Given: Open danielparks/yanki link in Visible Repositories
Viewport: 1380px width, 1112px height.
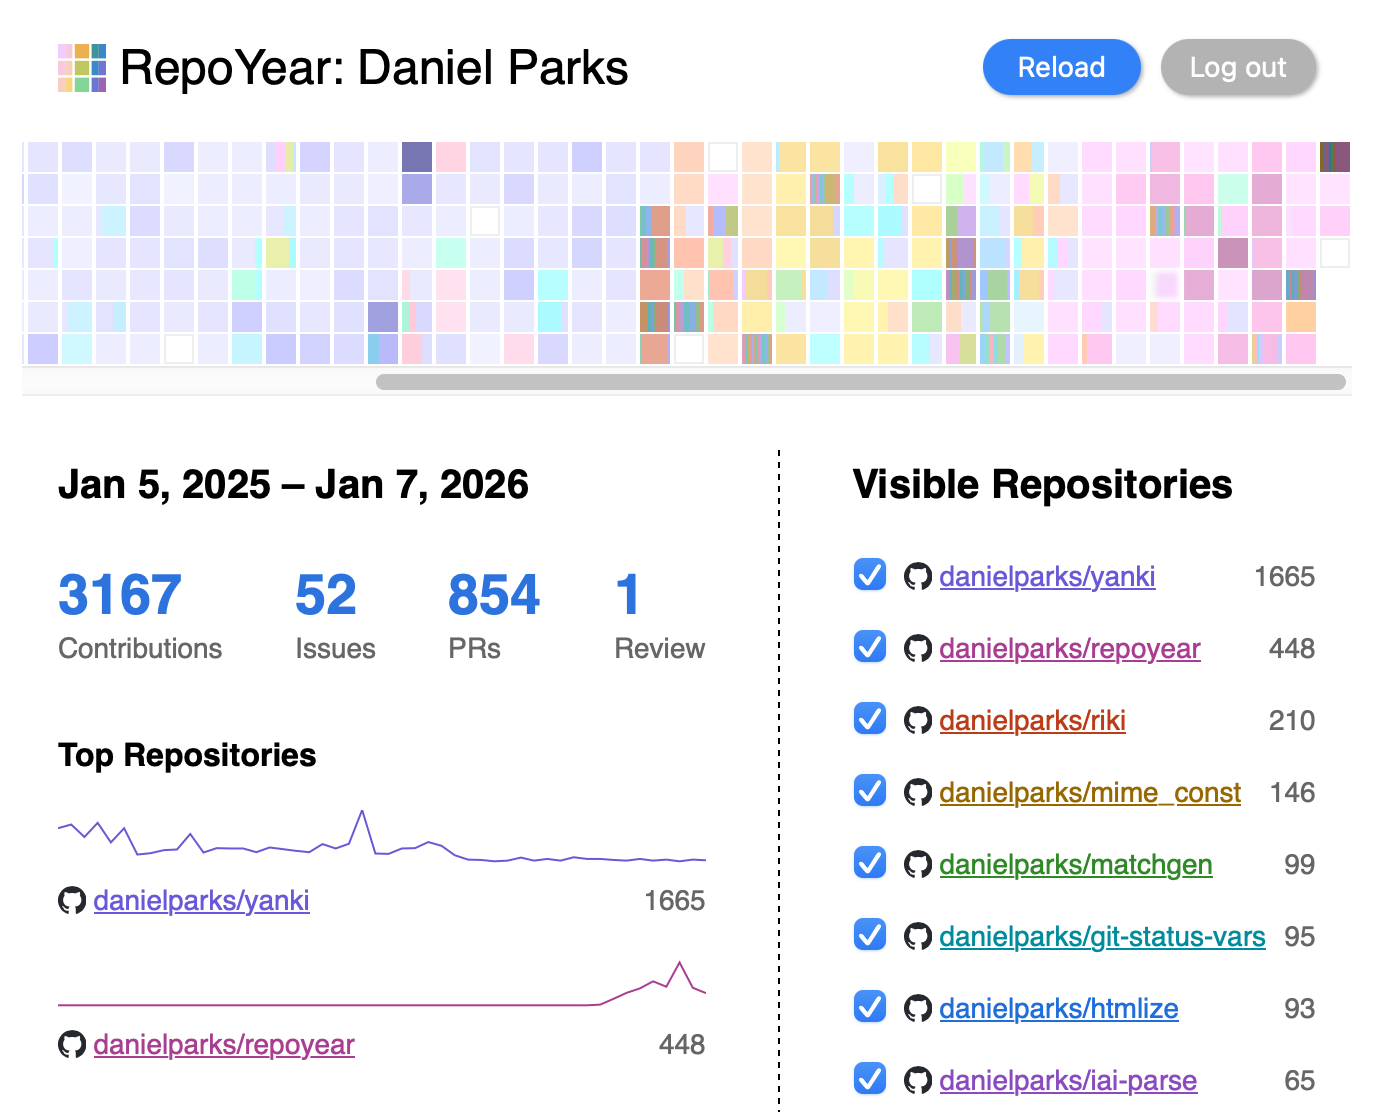Looking at the screenshot, I should pyautogui.click(x=1047, y=576).
